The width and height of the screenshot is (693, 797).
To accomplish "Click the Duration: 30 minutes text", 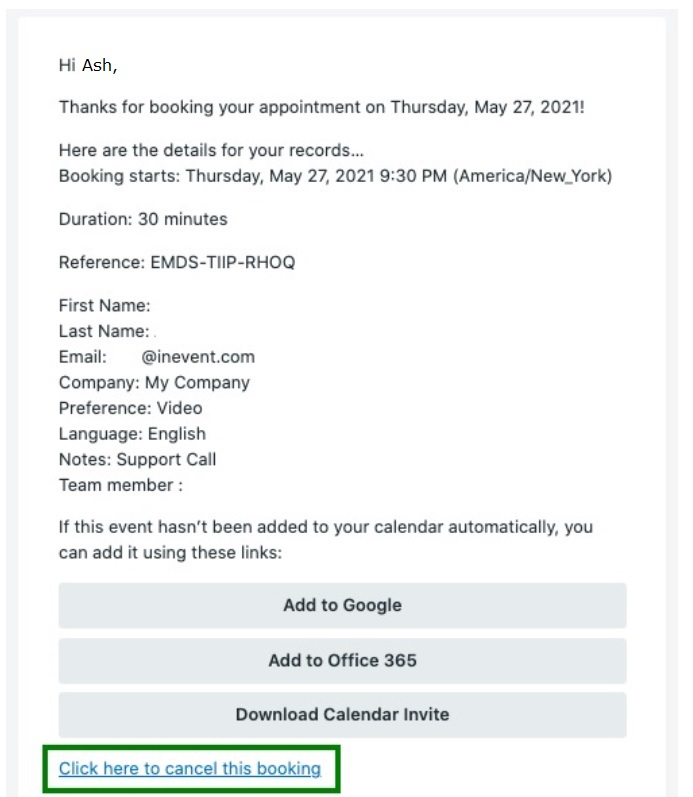I will [143, 219].
